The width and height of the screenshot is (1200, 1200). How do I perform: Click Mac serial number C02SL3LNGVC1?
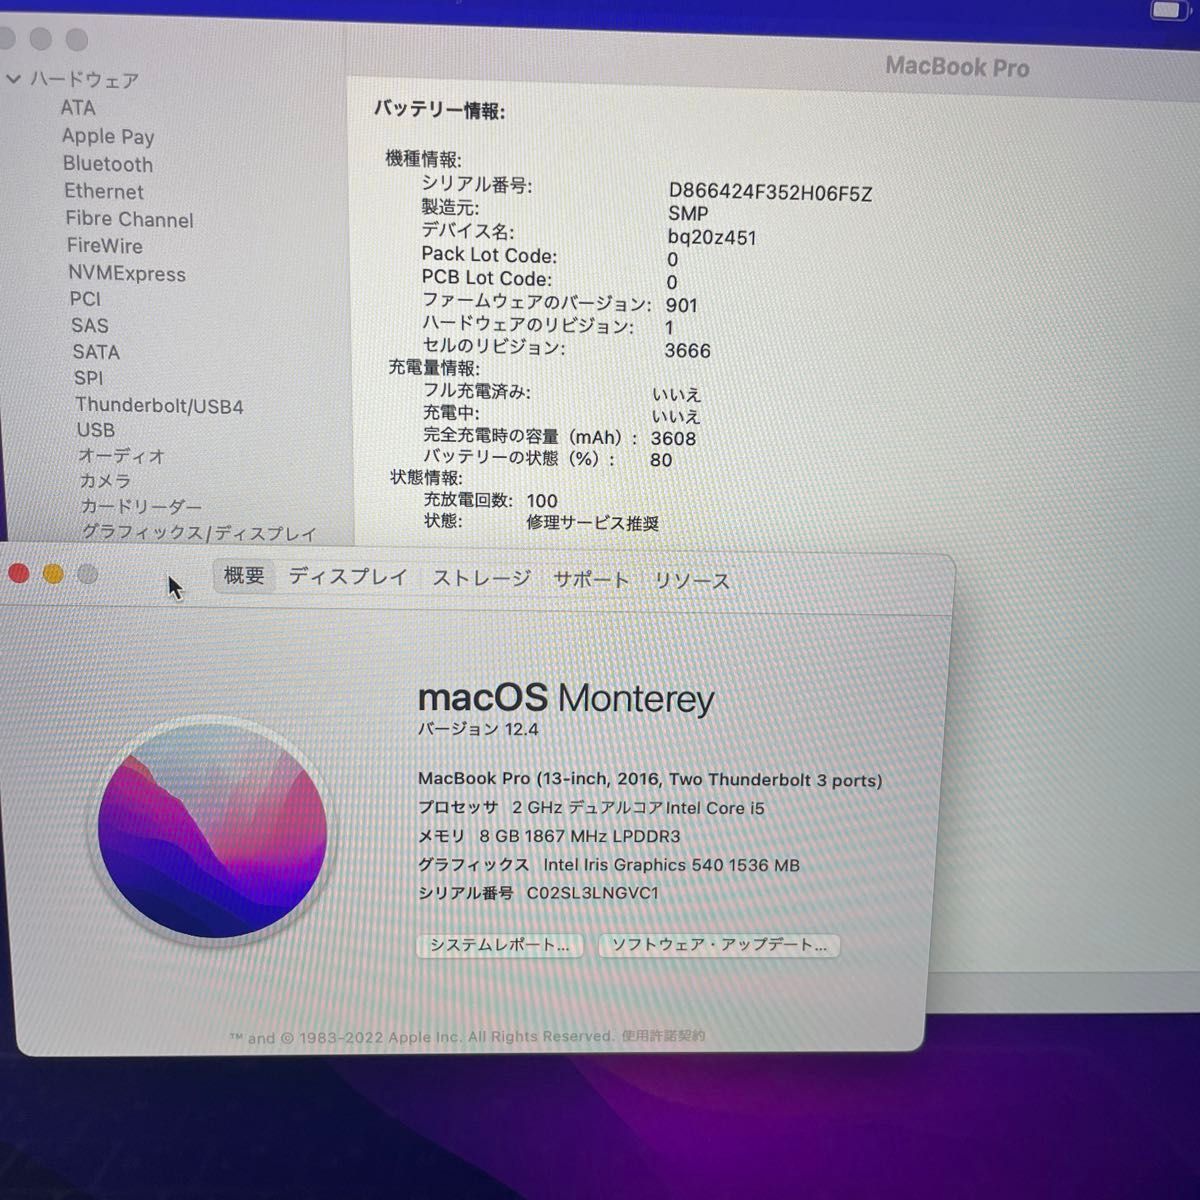pyautogui.click(x=593, y=893)
